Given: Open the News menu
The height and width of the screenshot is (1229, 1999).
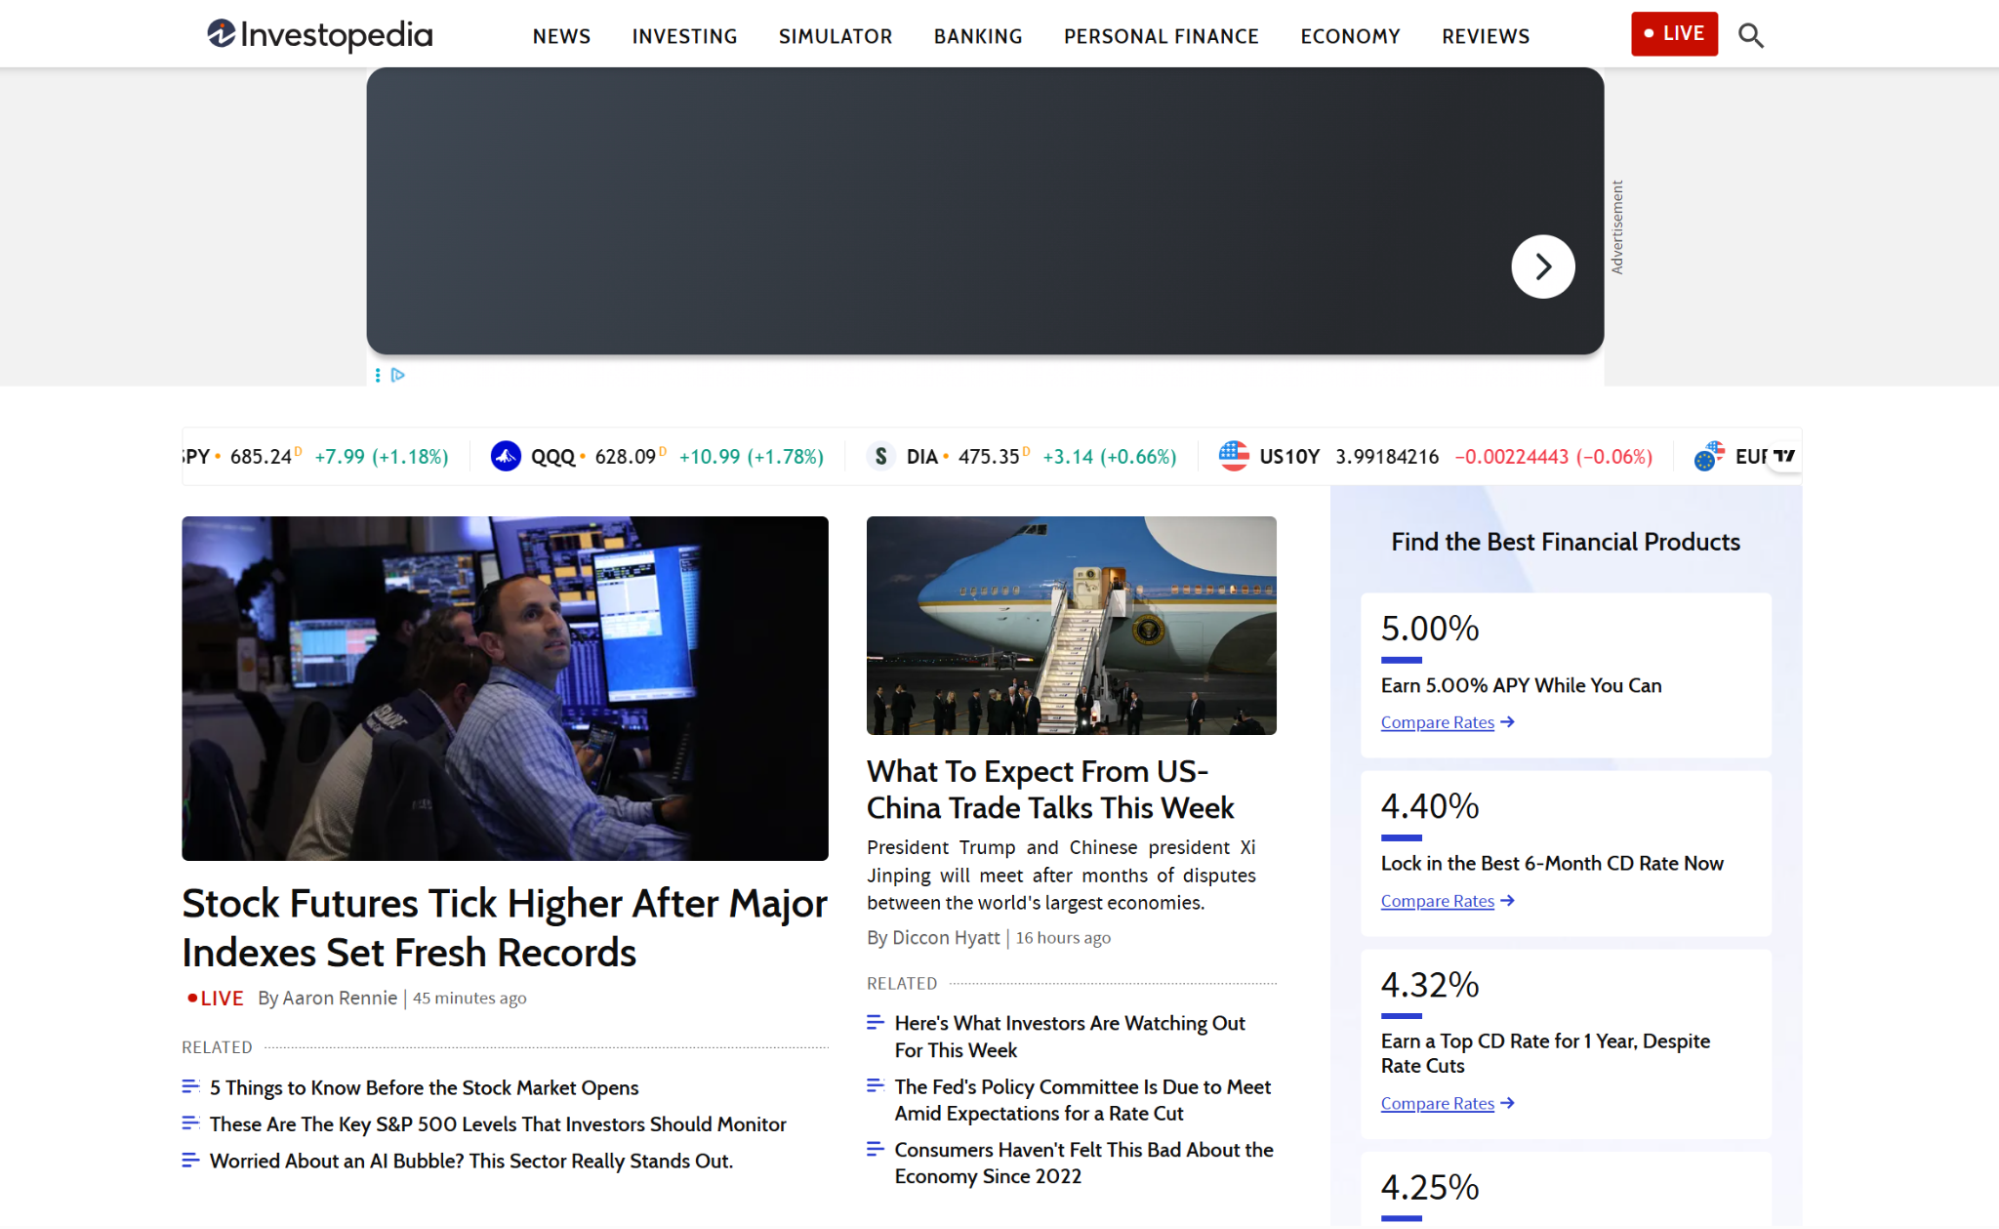Looking at the screenshot, I should tap(561, 36).
